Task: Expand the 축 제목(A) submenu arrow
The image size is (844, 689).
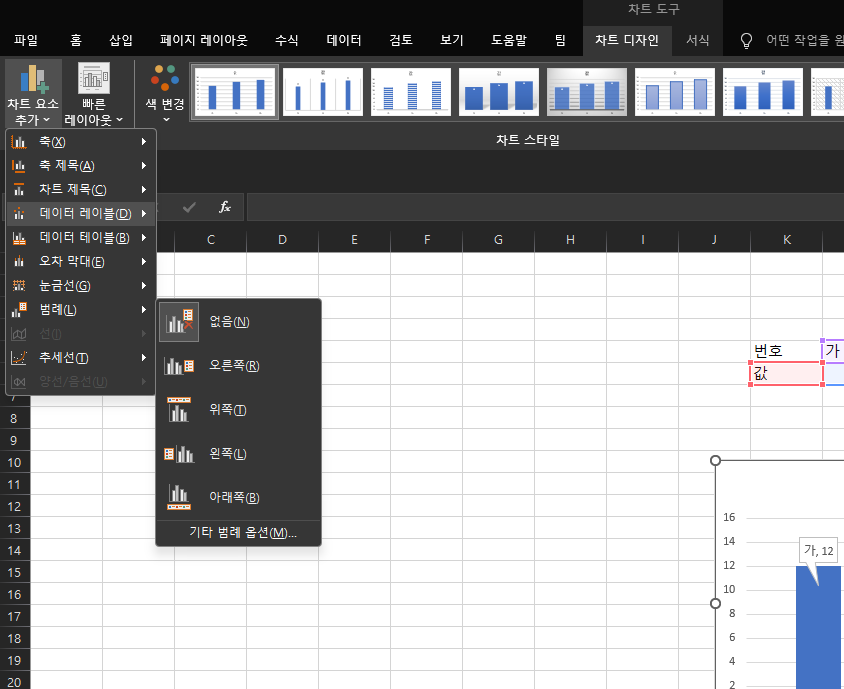Action: [x=144, y=165]
